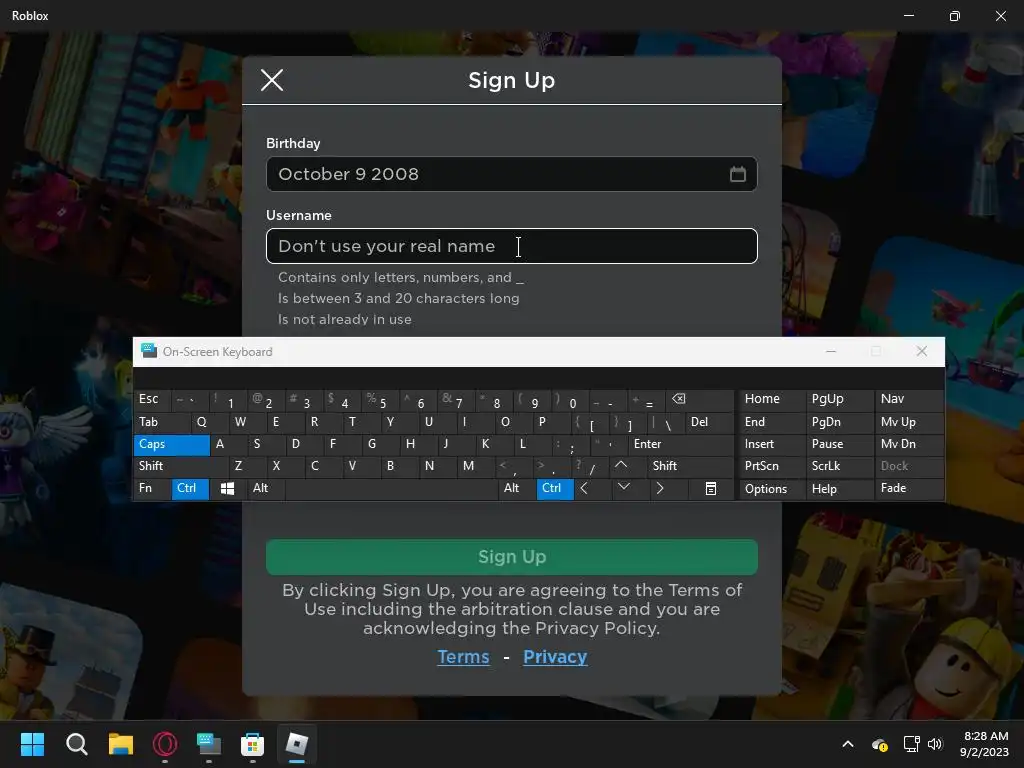1024x768 pixels.
Task: Toggle the left Shift key
Action: (x=181, y=466)
